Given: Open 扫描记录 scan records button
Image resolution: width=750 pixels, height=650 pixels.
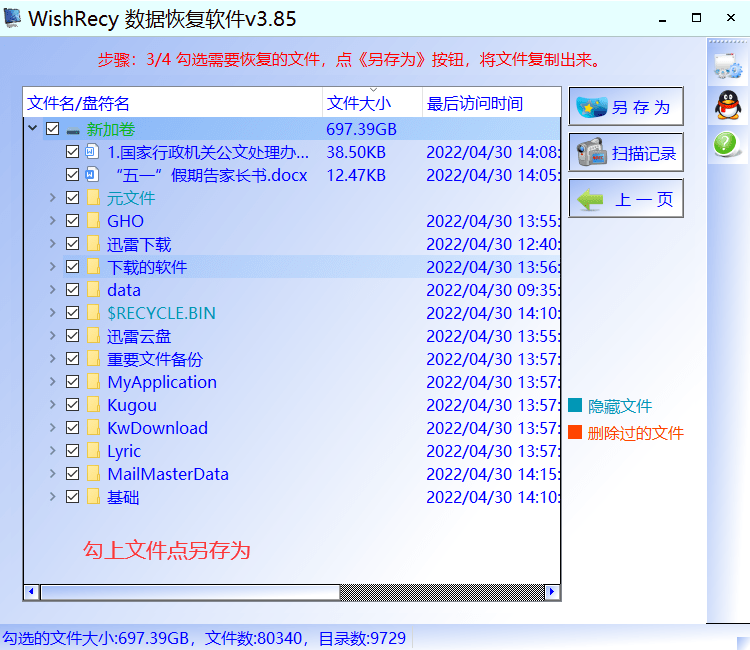Looking at the screenshot, I should 626,153.
